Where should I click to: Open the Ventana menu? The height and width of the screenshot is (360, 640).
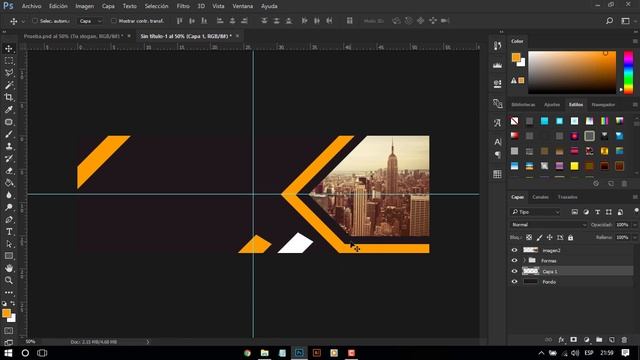[242, 6]
